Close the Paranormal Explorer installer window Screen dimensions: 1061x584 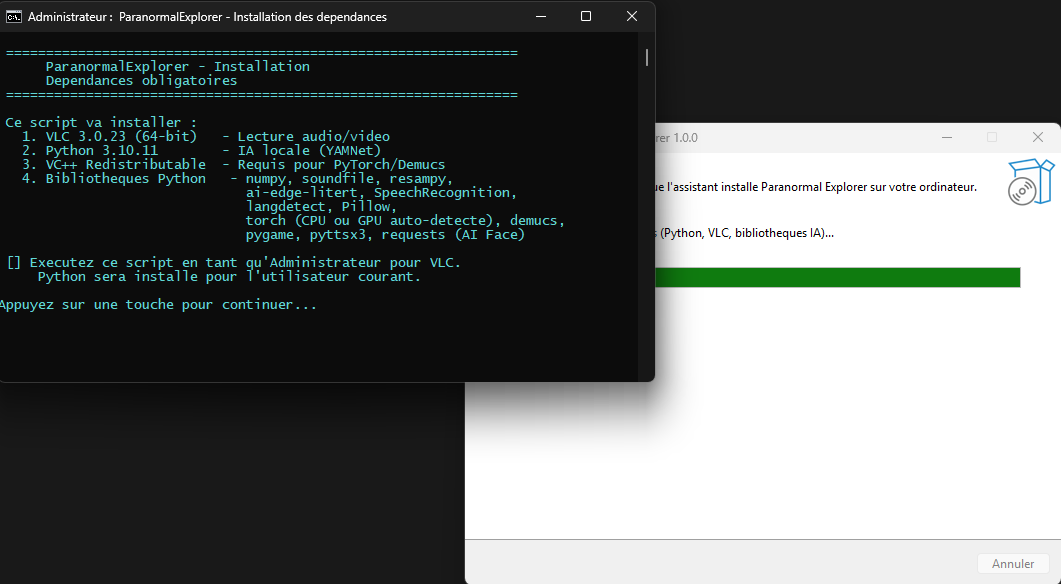pos(1037,137)
